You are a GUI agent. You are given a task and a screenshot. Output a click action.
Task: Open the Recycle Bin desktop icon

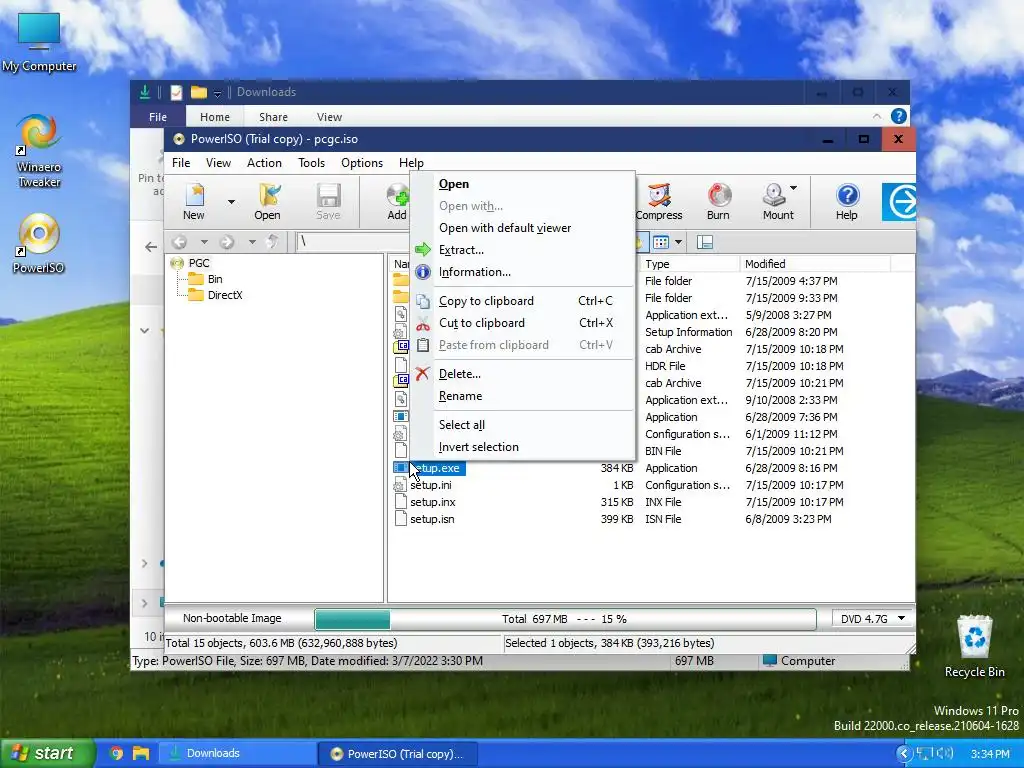click(974, 647)
